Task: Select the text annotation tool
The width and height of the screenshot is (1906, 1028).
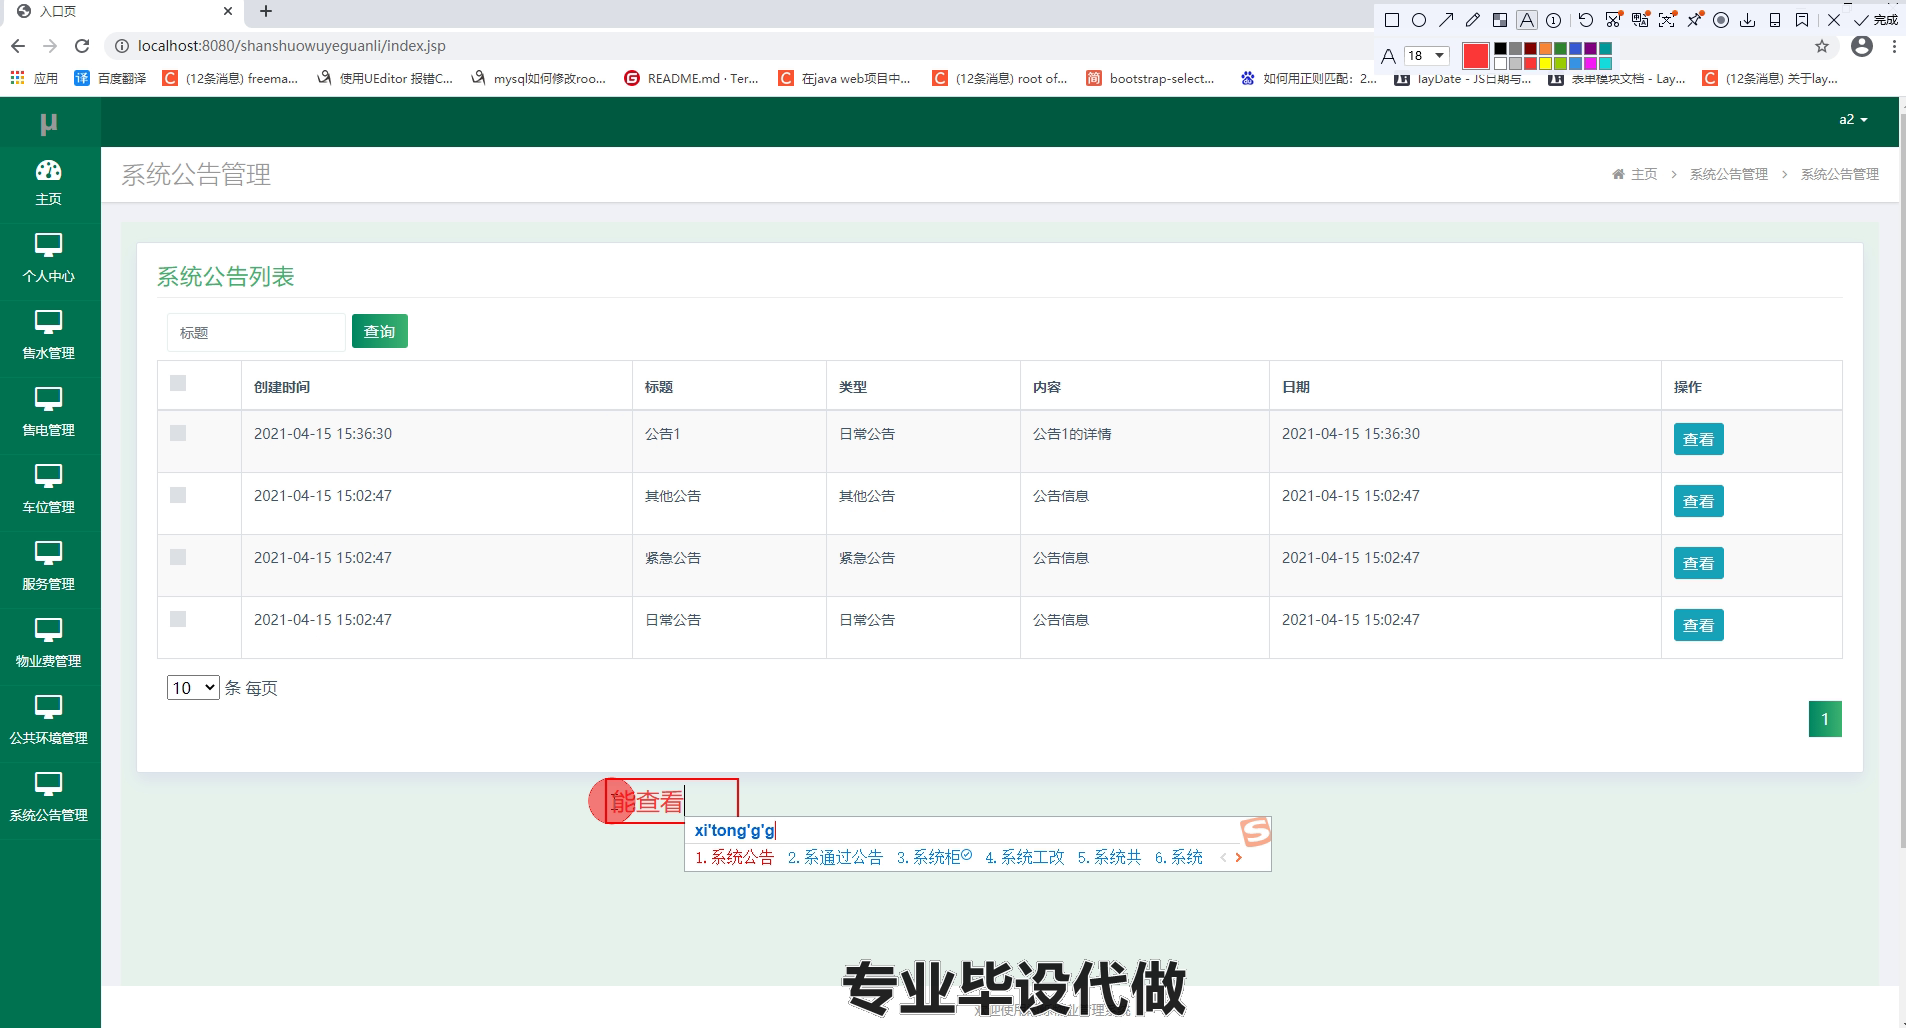Action: [1527, 20]
